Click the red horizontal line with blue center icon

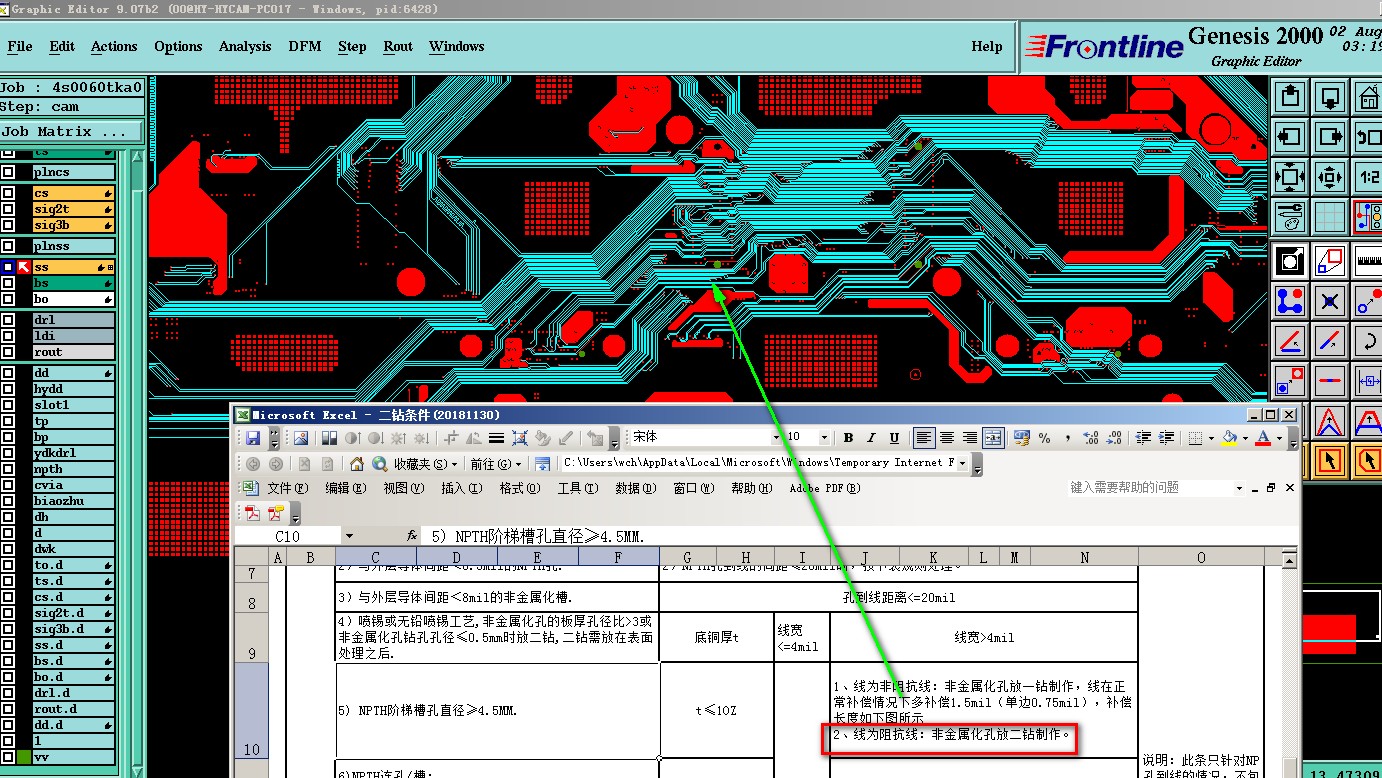pos(1330,381)
